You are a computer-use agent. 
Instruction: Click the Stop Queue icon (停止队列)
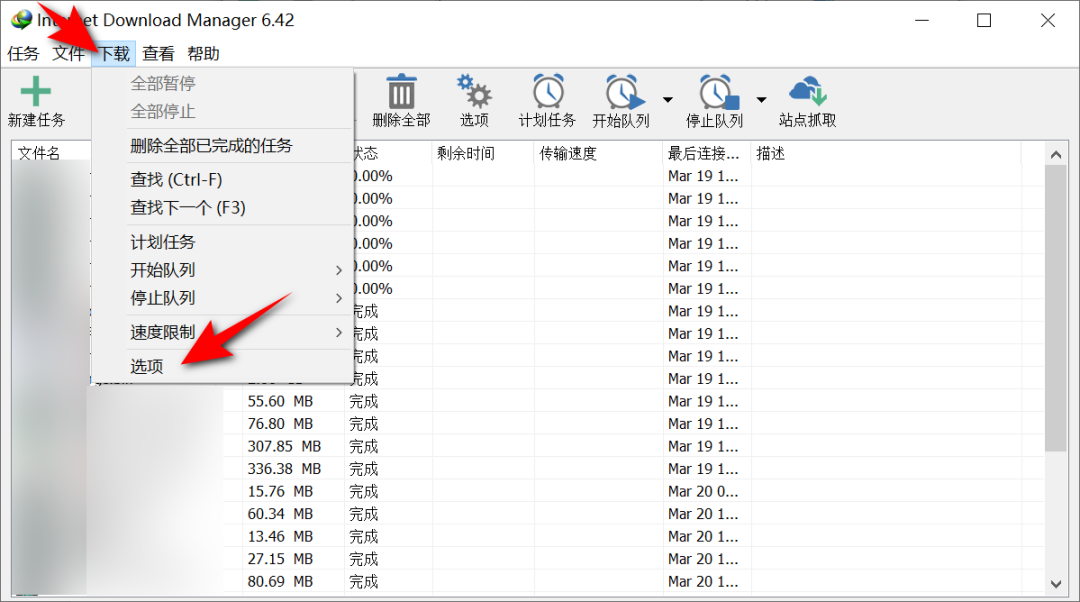[718, 92]
